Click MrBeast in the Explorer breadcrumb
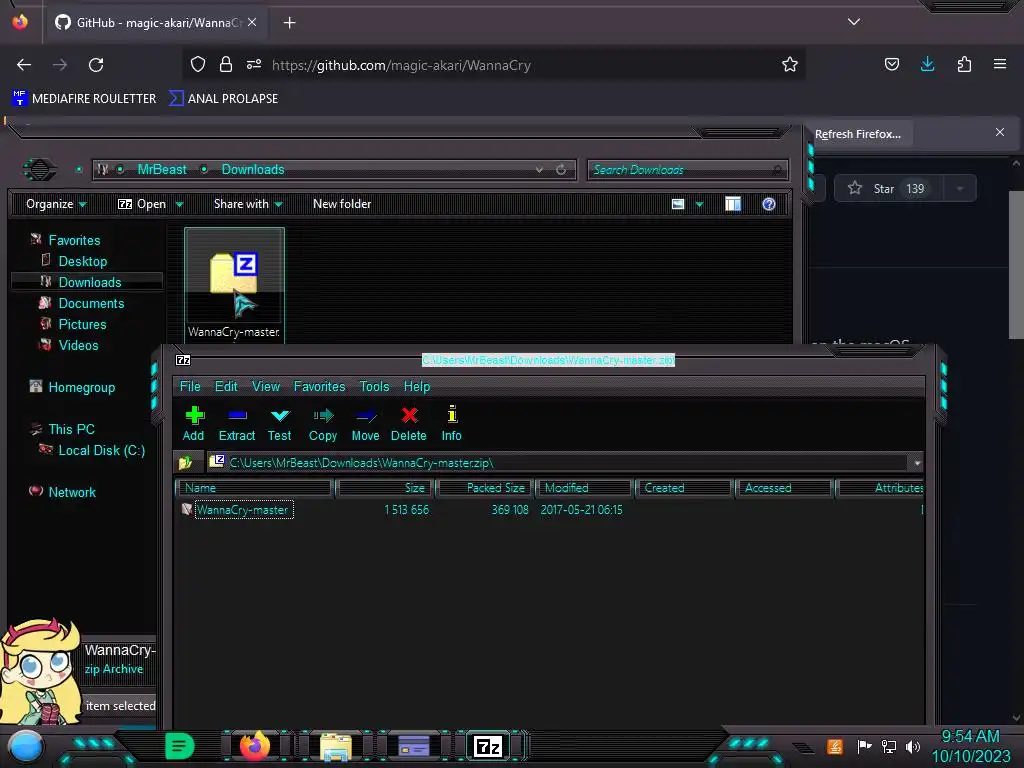This screenshot has width=1024, height=768. pos(162,169)
